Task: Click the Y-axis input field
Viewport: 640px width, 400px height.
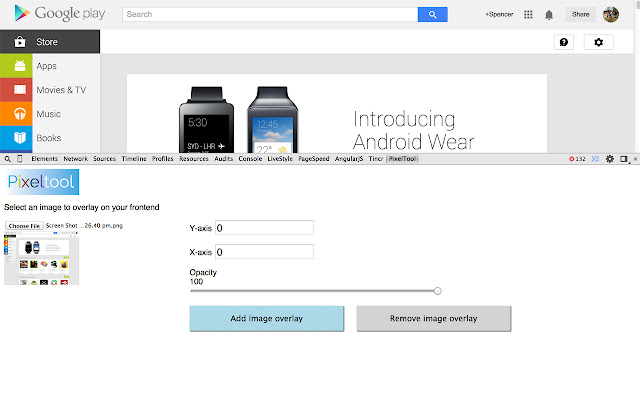Action: [264, 228]
